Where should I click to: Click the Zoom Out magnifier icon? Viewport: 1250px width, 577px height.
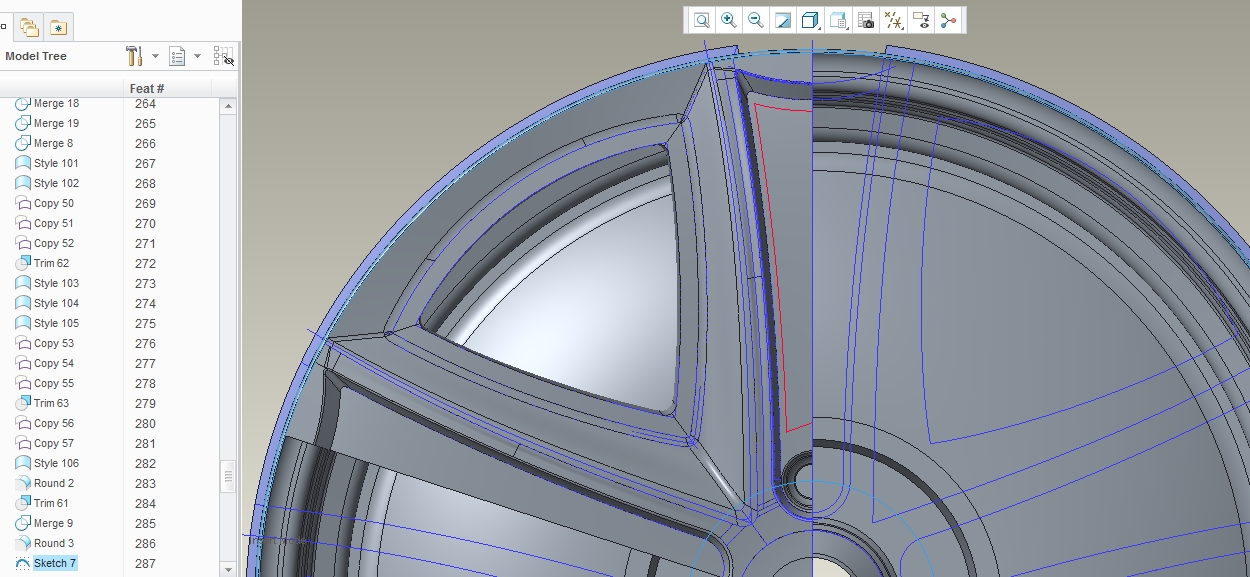(756, 20)
